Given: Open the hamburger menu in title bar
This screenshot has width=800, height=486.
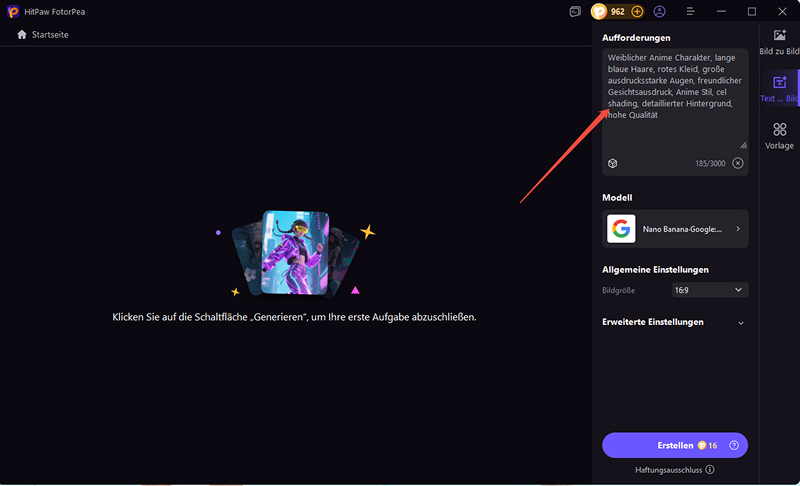Looking at the screenshot, I should [x=690, y=12].
